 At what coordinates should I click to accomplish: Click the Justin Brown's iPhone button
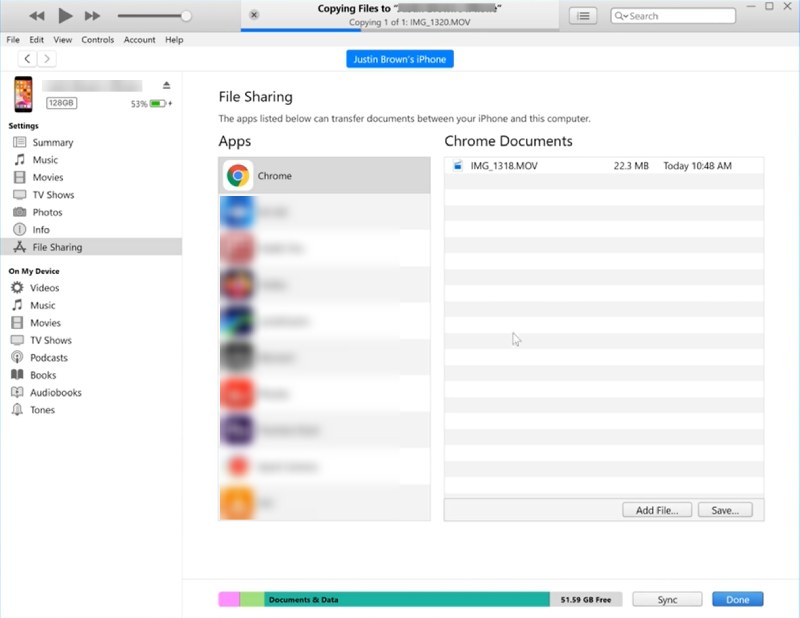[x=399, y=59]
